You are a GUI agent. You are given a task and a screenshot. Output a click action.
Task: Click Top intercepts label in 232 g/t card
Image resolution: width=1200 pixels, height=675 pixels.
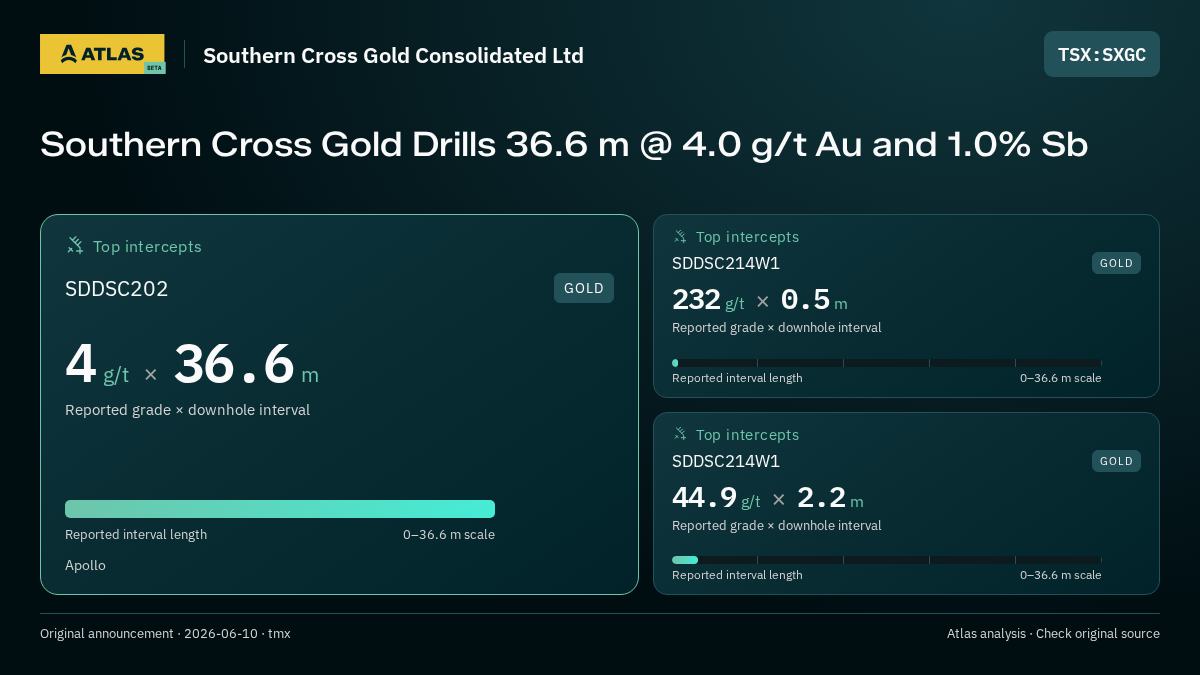tap(748, 237)
